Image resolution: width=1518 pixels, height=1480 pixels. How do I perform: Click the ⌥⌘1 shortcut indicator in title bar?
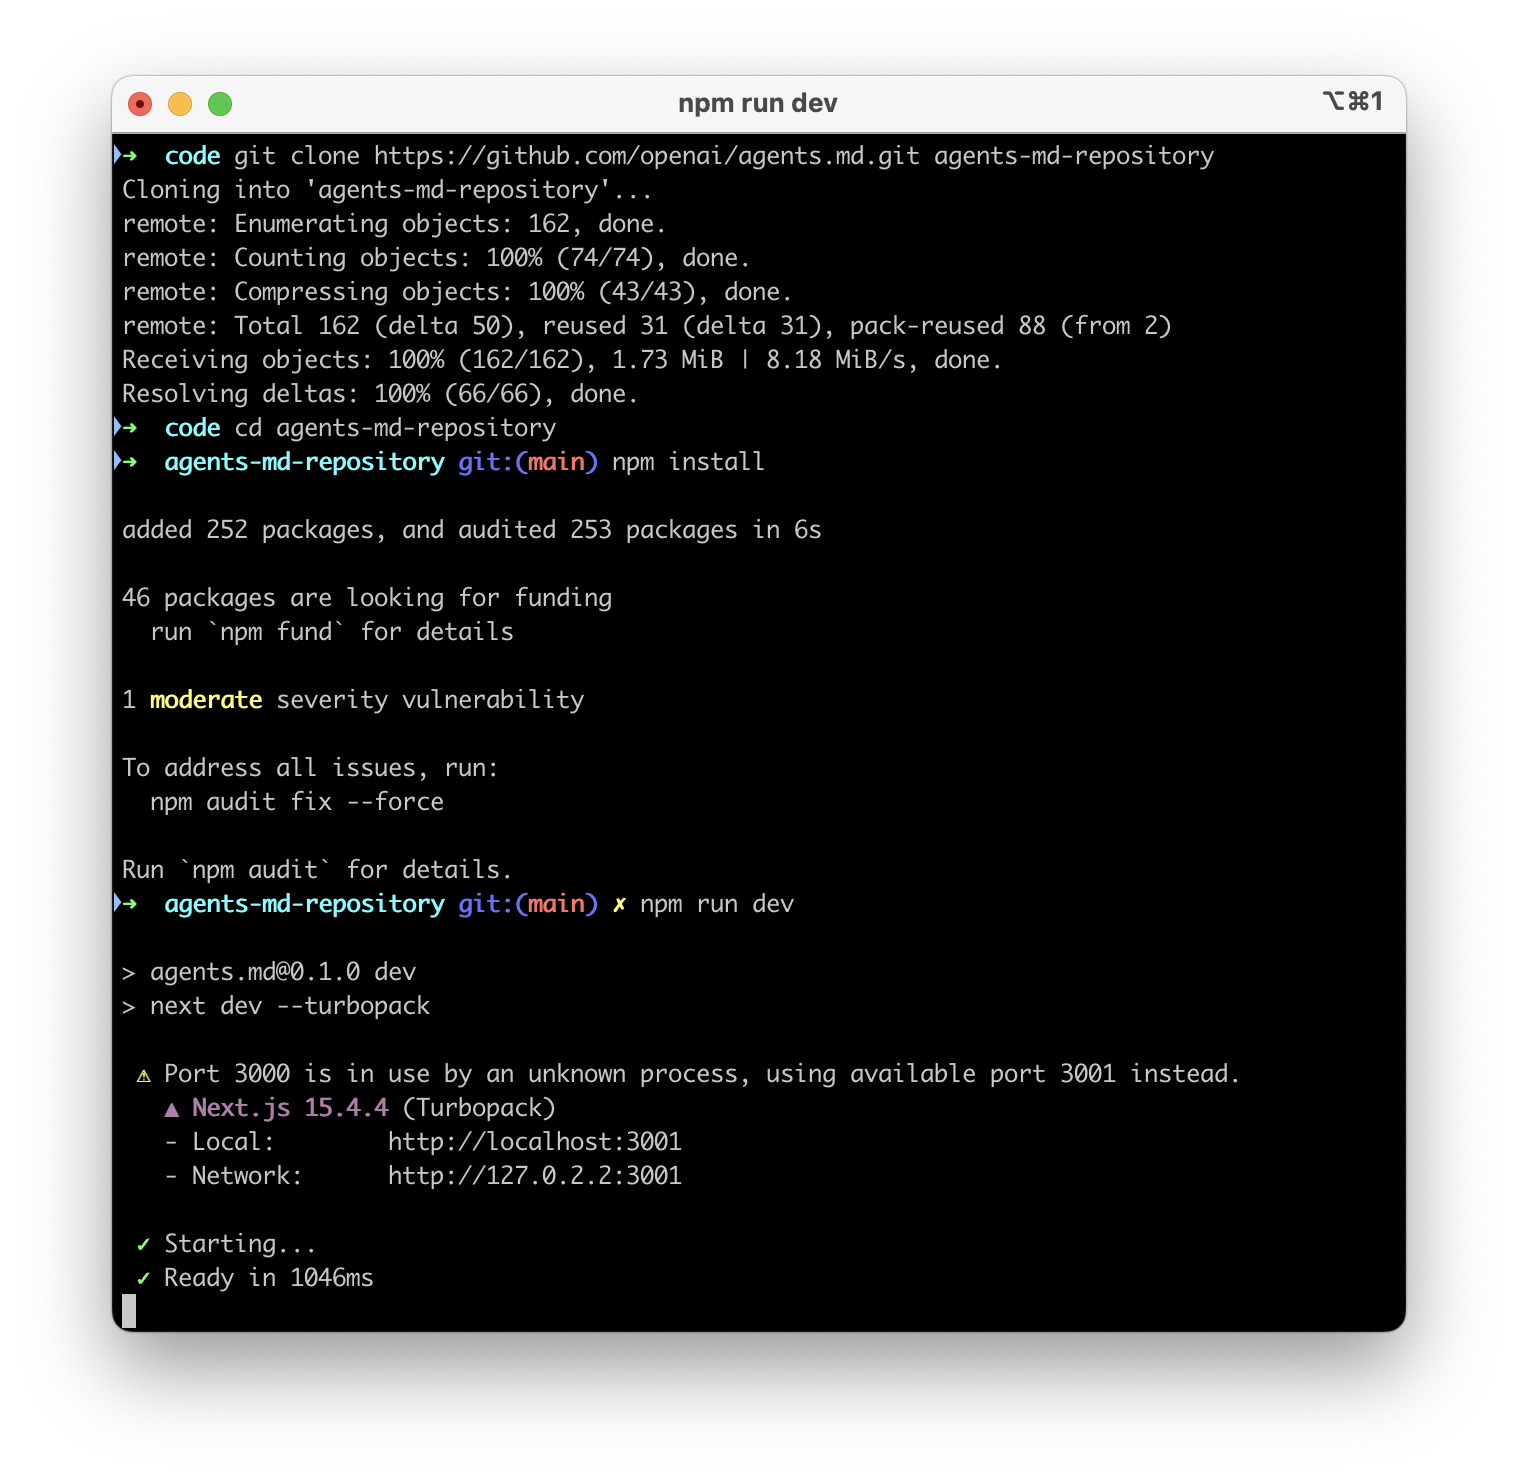pos(1352,101)
